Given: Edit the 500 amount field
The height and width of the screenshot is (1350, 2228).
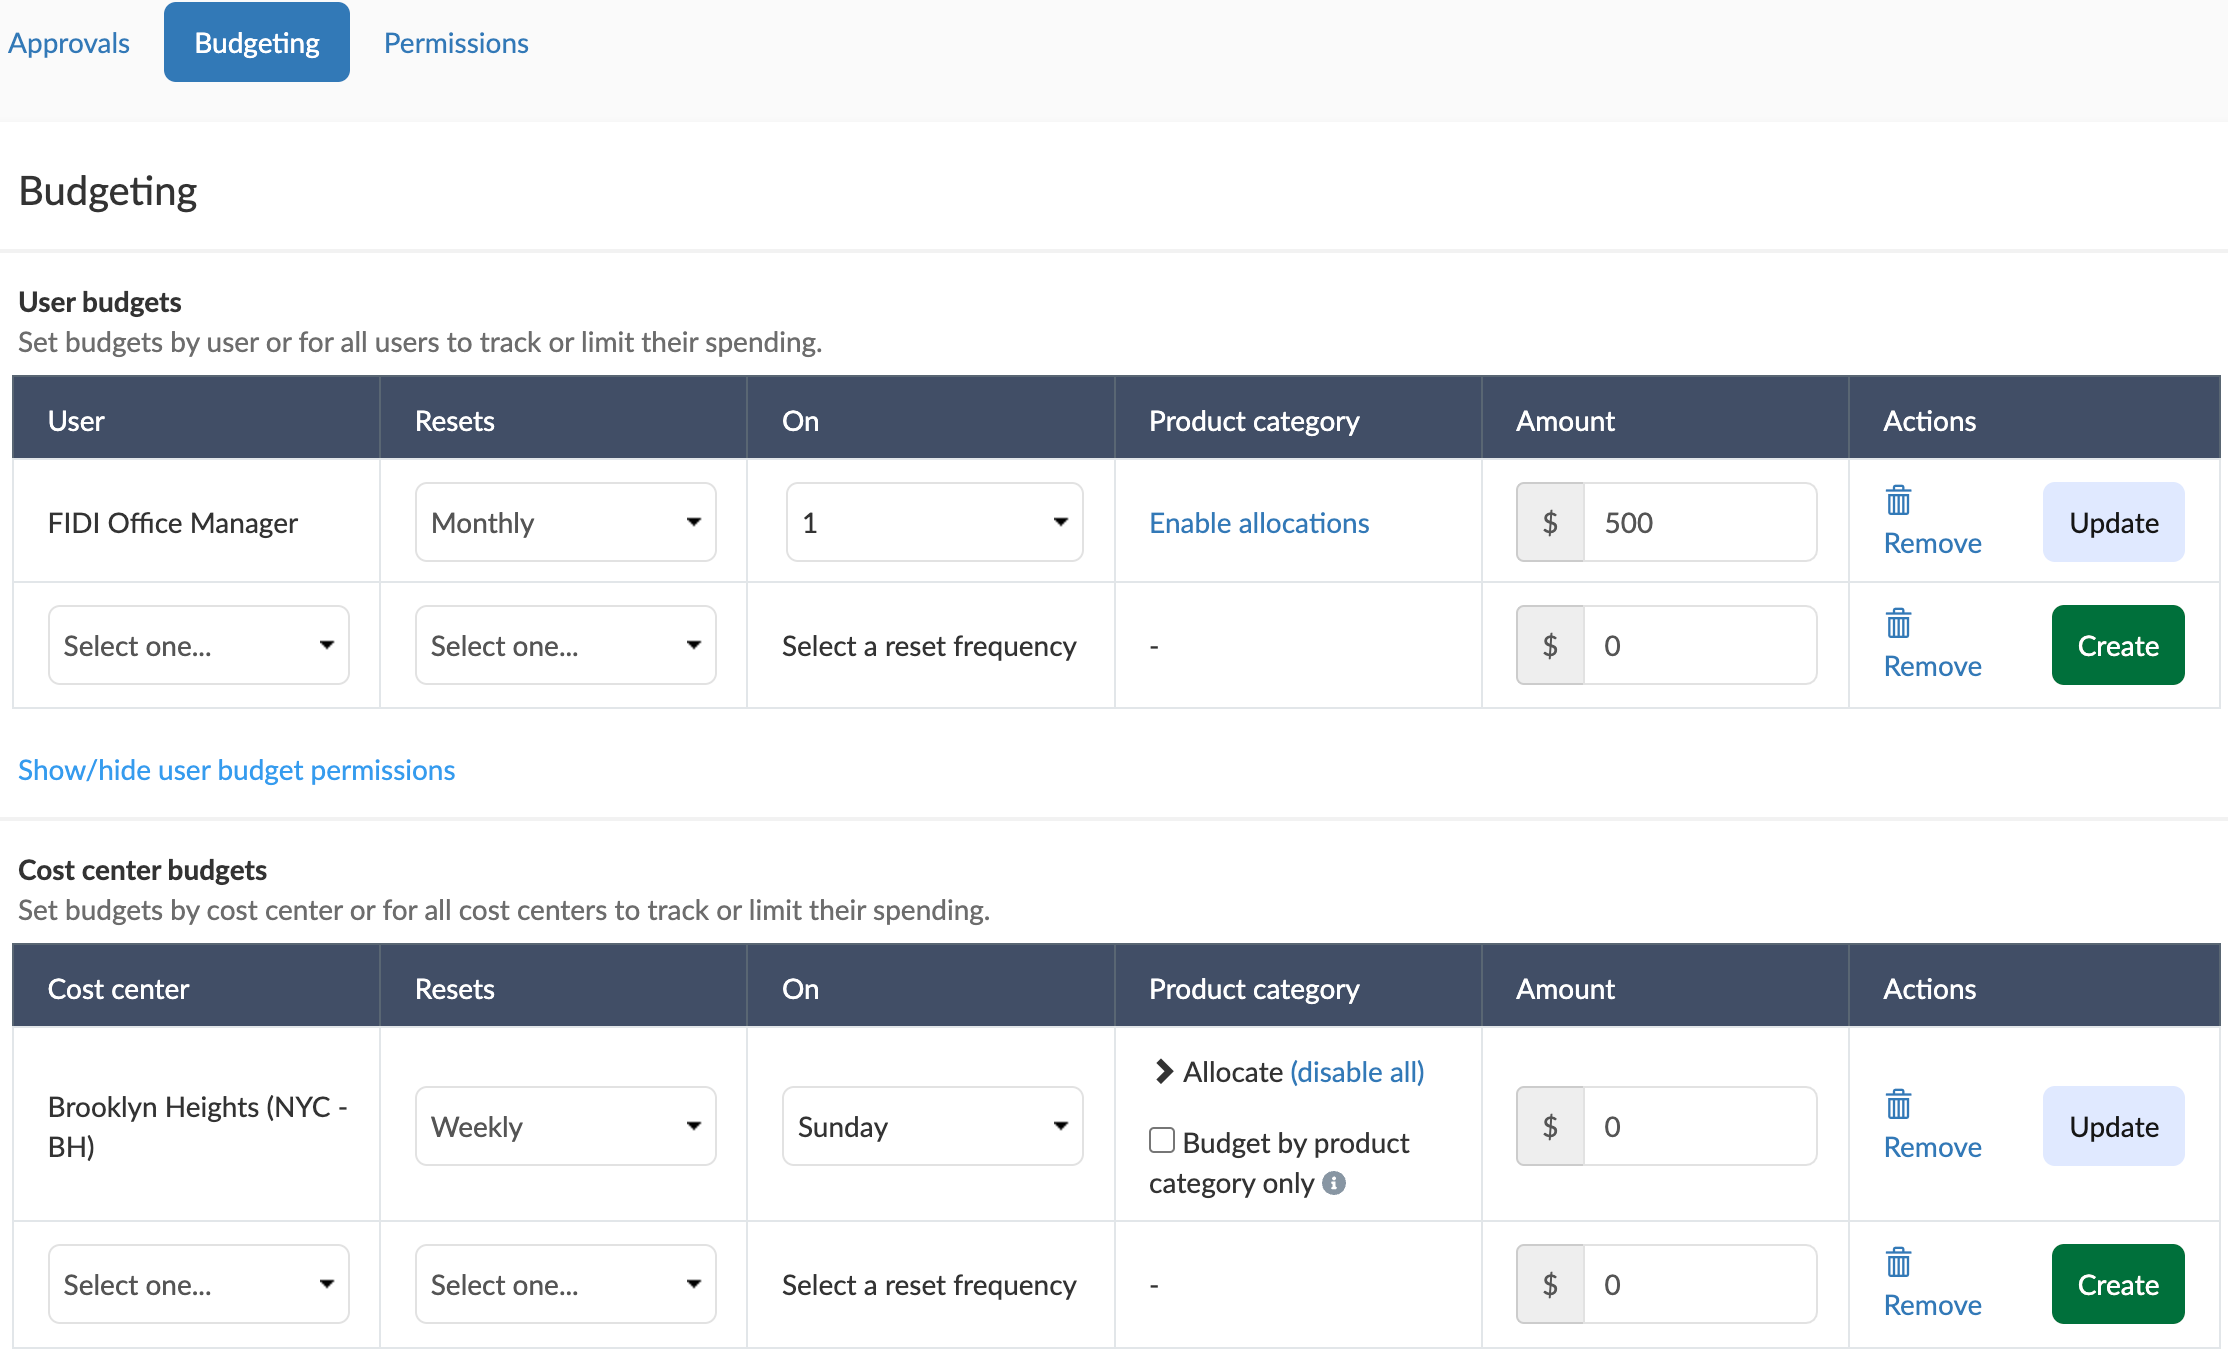Looking at the screenshot, I should pyautogui.click(x=1700, y=522).
